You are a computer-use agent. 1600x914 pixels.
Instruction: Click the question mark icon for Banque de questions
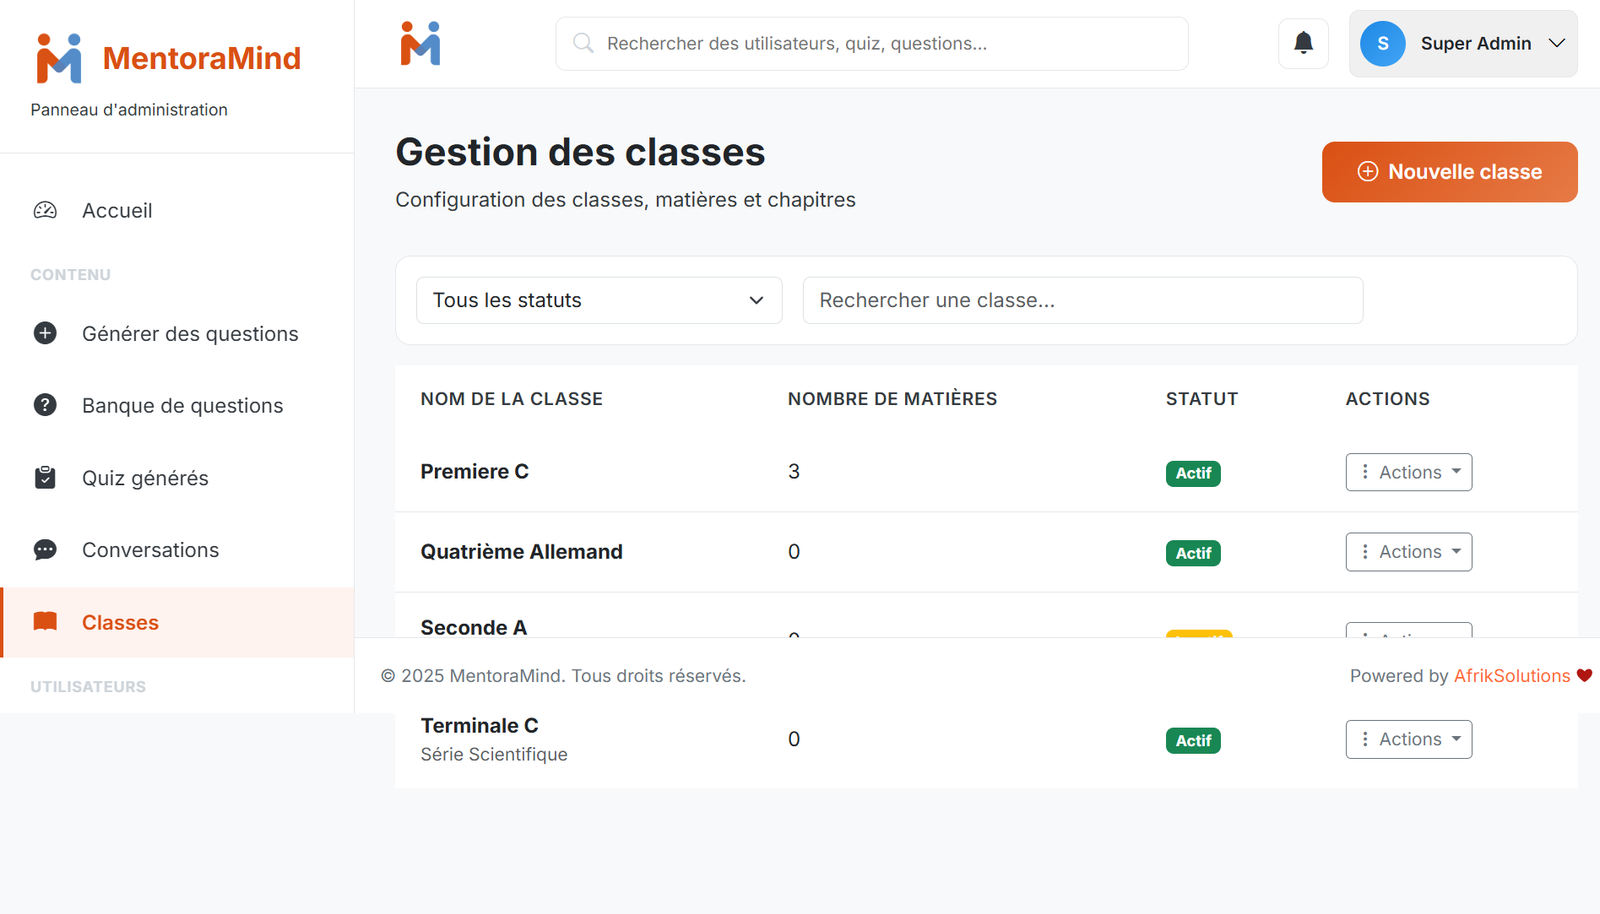click(45, 405)
